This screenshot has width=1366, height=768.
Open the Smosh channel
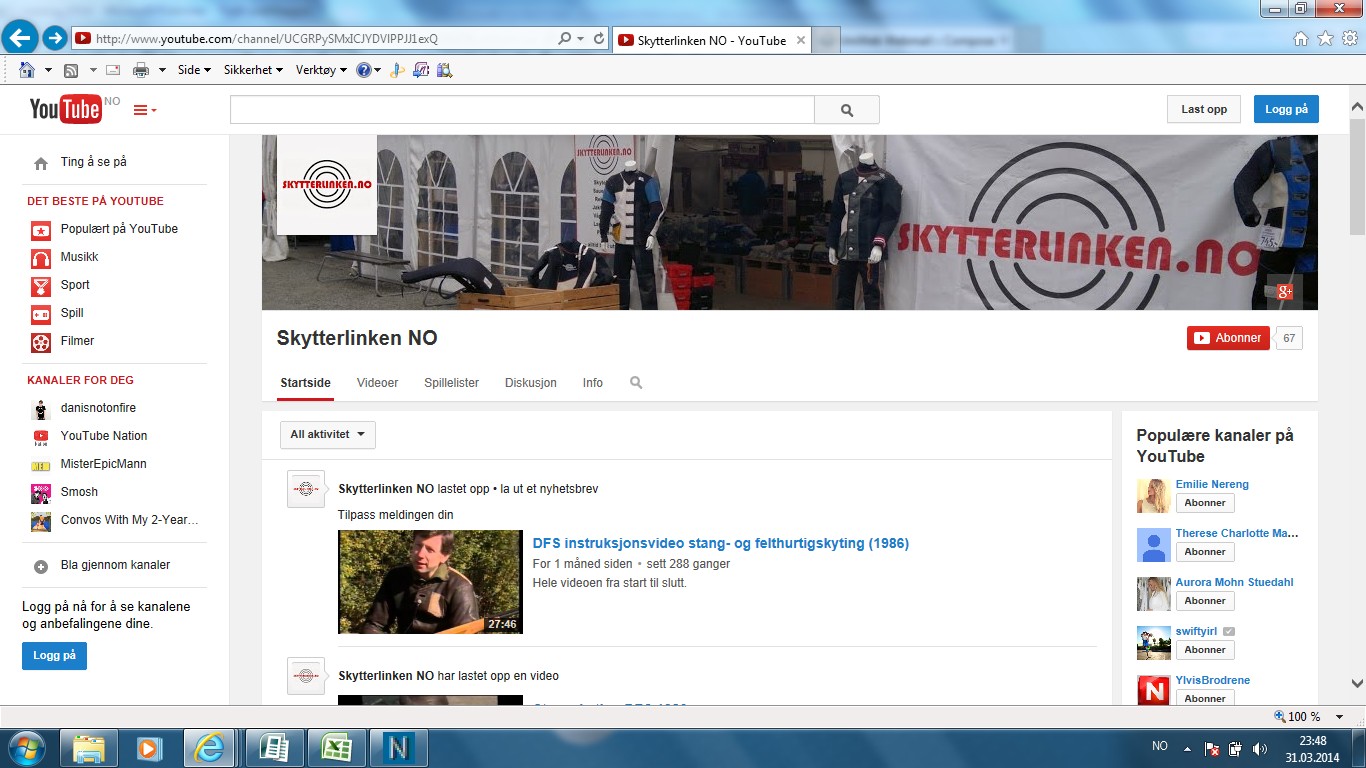coord(79,492)
